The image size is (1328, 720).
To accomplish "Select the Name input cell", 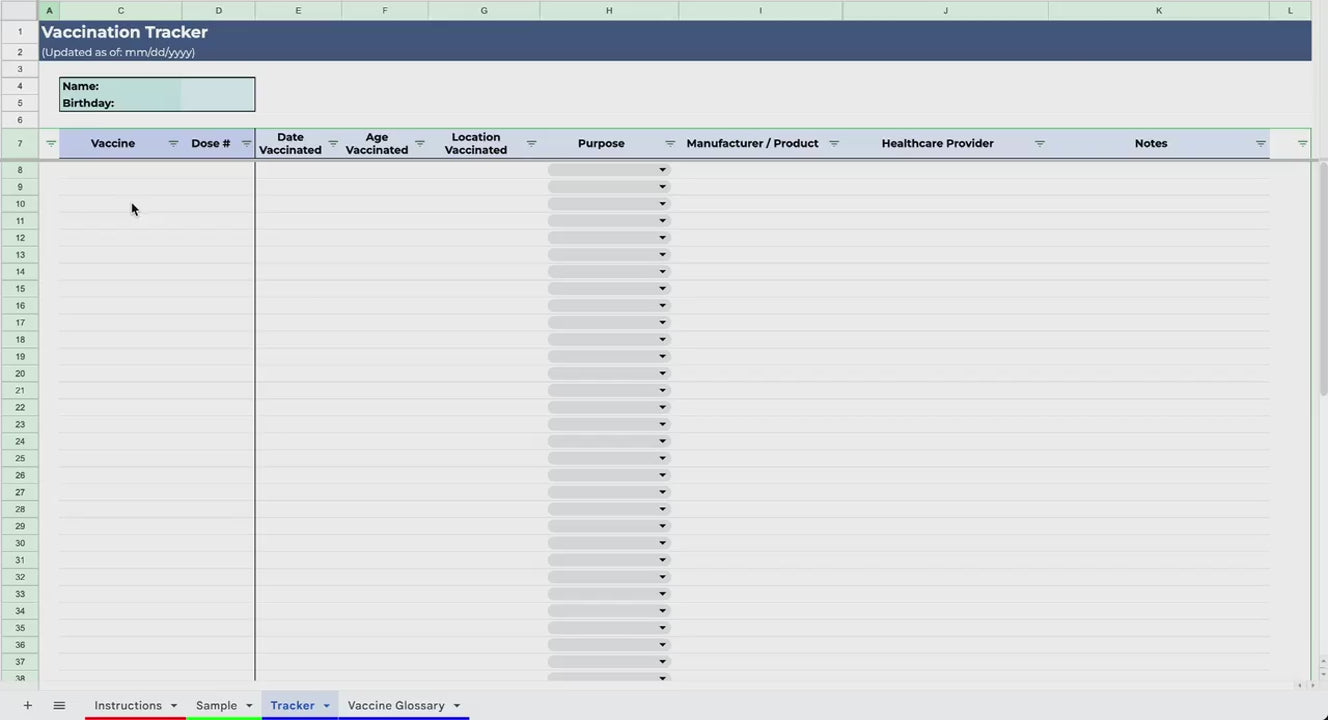I will pos(217,86).
